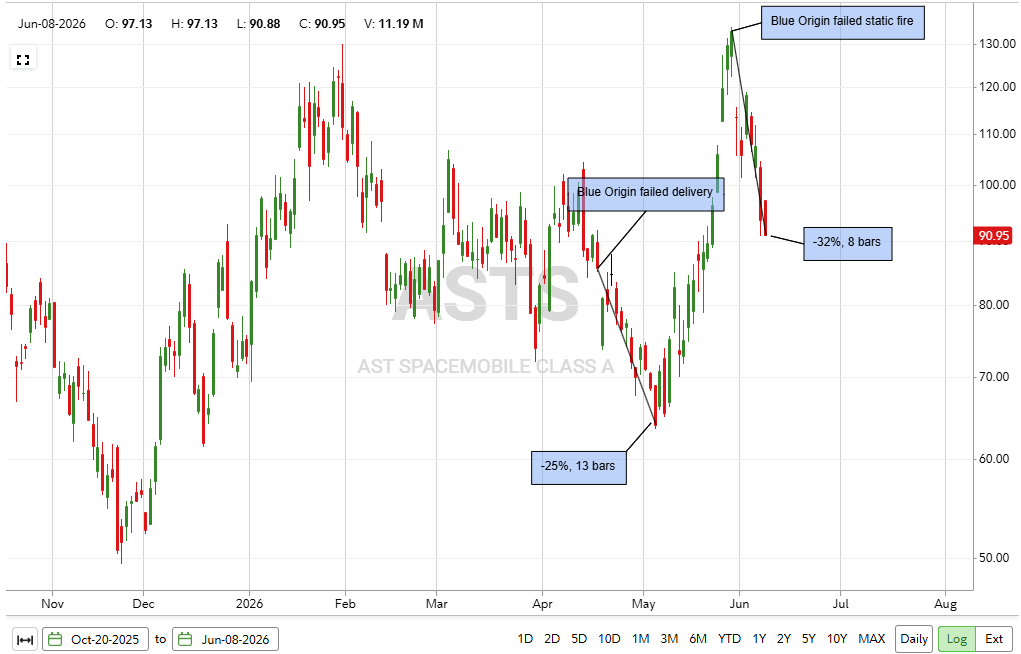This screenshot has height=654, width=1021.
Task: Select the 10D time range
Action: [609, 639]
